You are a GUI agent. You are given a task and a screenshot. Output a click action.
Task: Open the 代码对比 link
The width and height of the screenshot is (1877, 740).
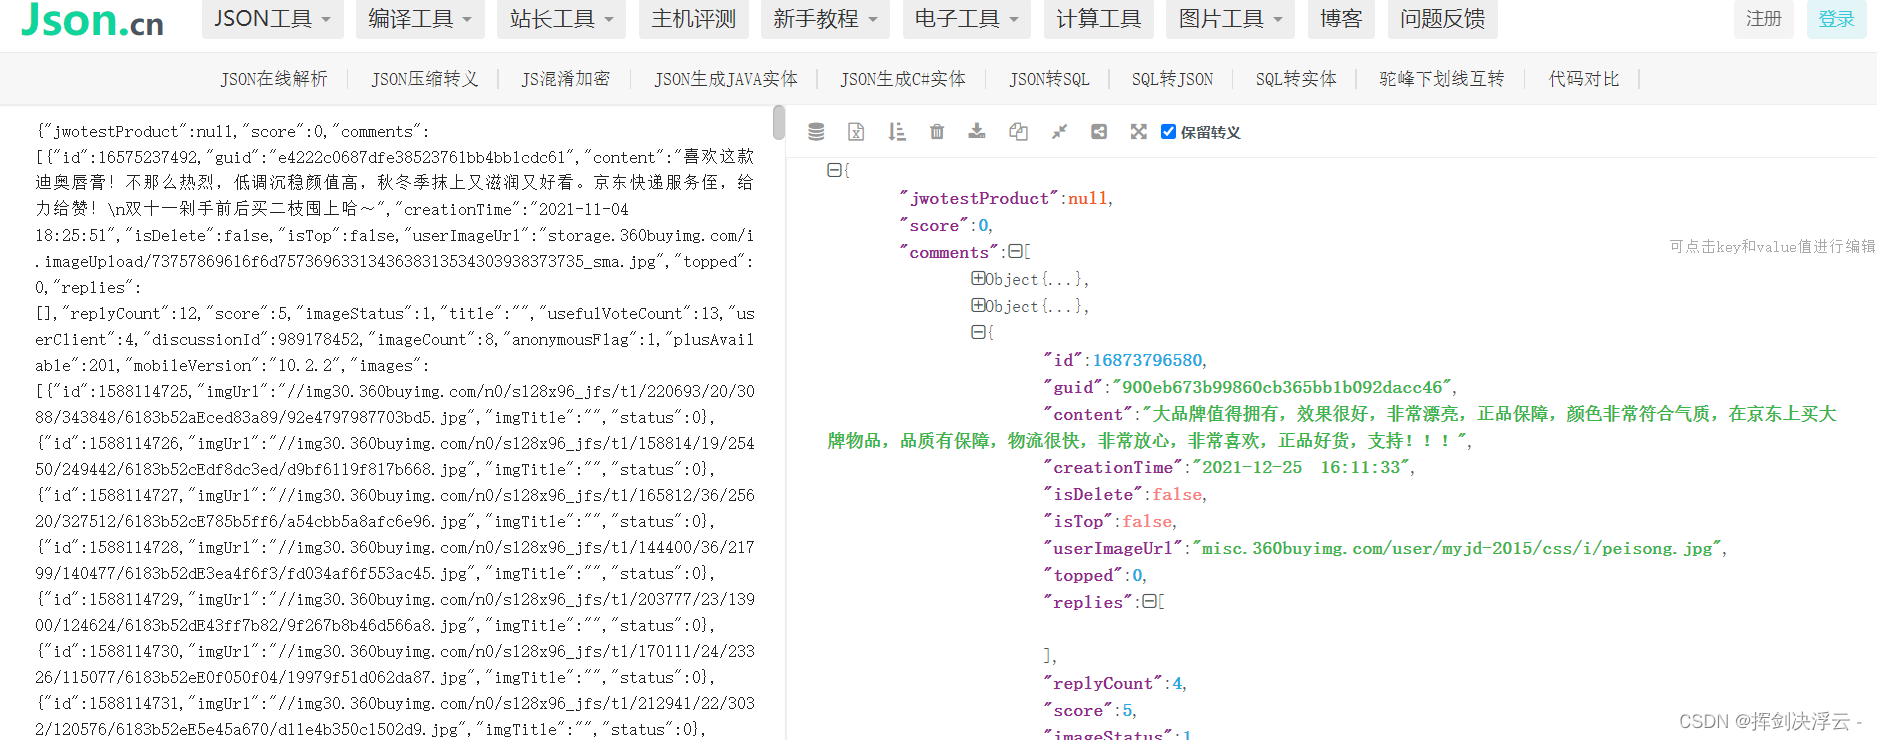(x=1584, y=79)
